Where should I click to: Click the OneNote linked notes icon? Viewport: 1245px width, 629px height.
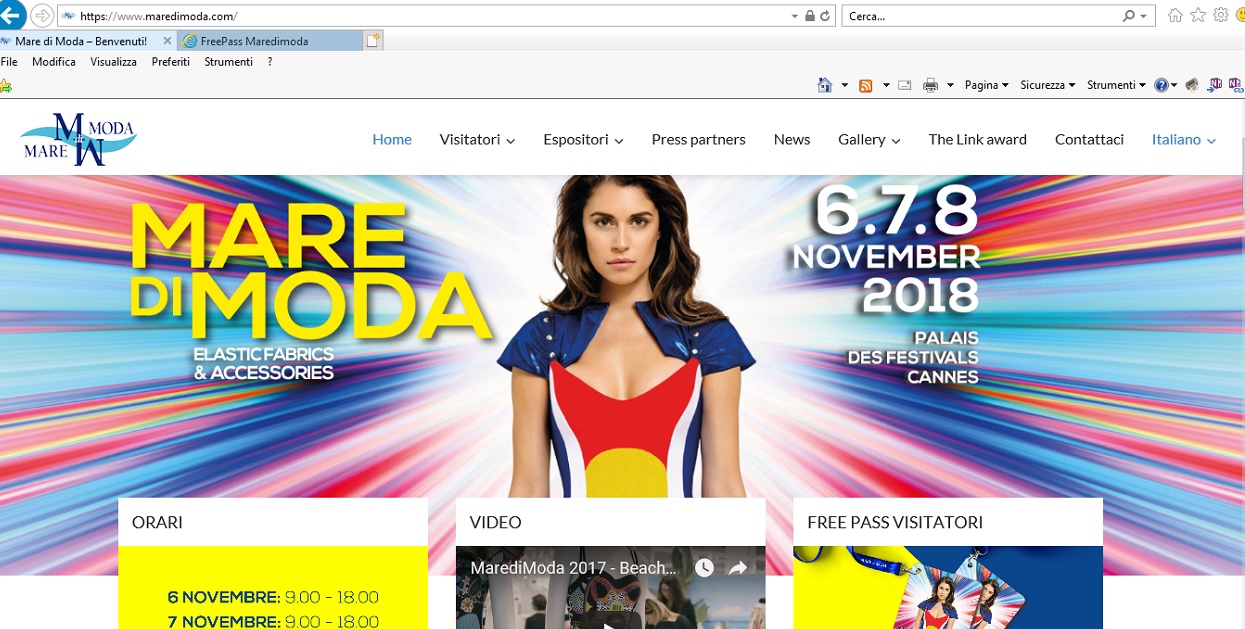[x=1236, y=85]
